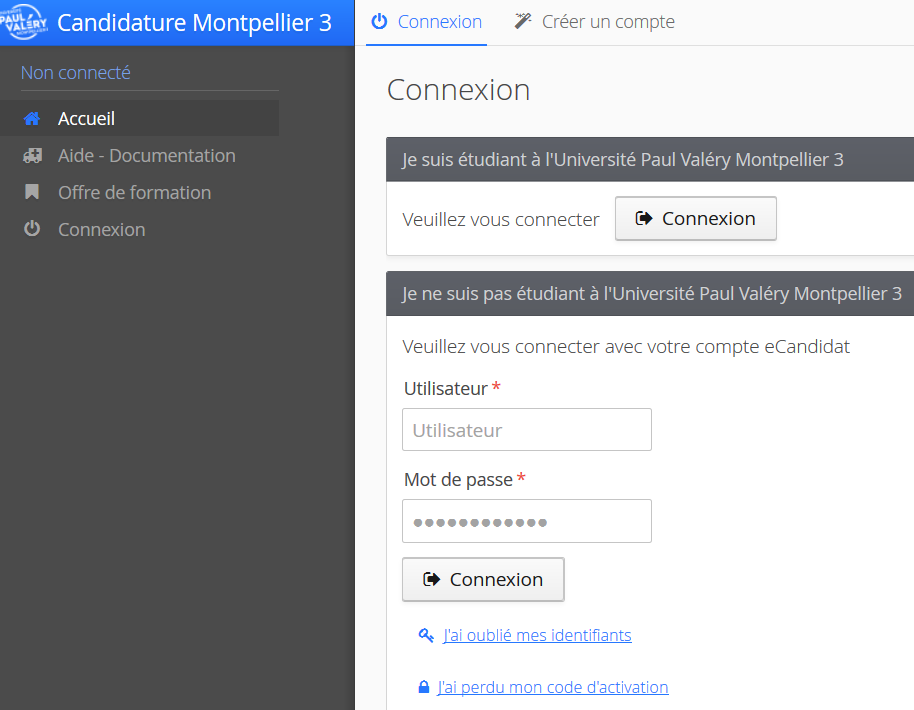Switch to the Connexion tab at top

[x=427, y=22]
